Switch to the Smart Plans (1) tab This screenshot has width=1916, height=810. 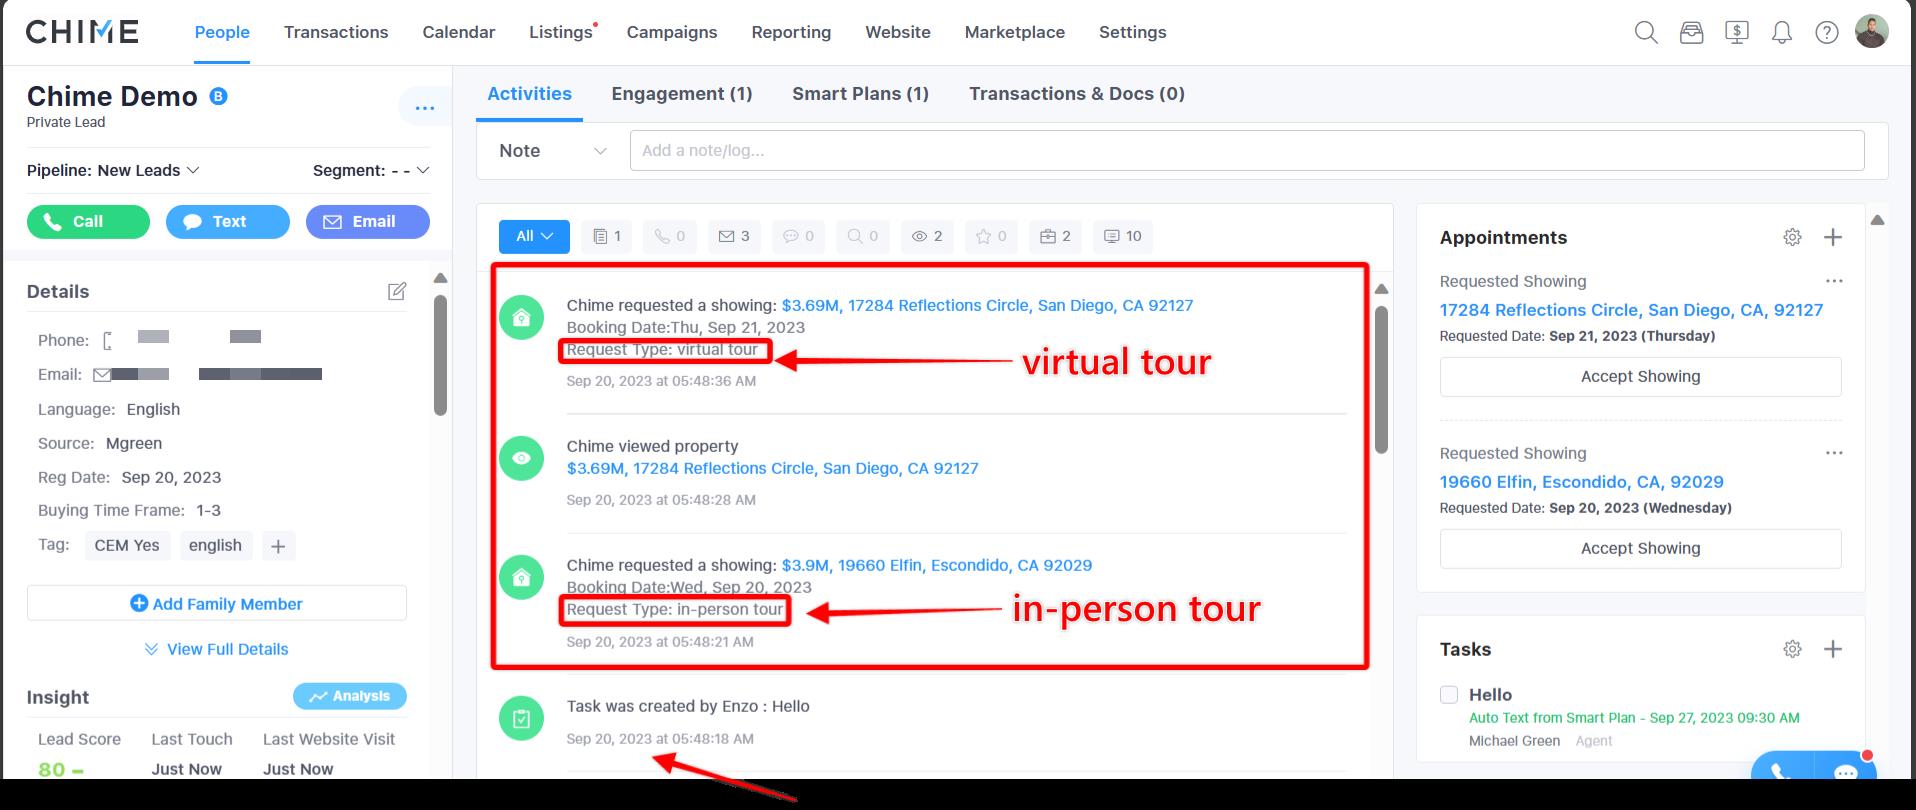860,94
